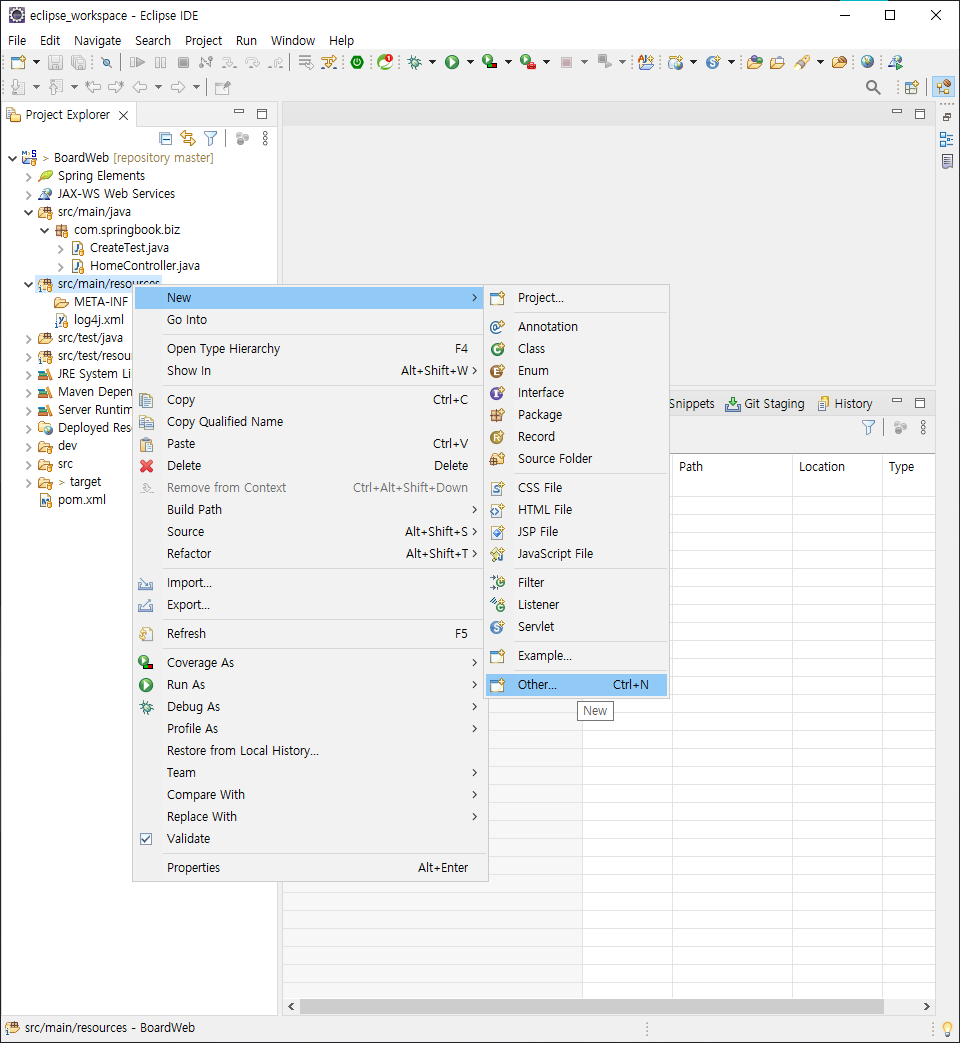Close the Project Explorer tab
Image resolution: width=960 pixels, height=1043 pixels.
[123, 115]
